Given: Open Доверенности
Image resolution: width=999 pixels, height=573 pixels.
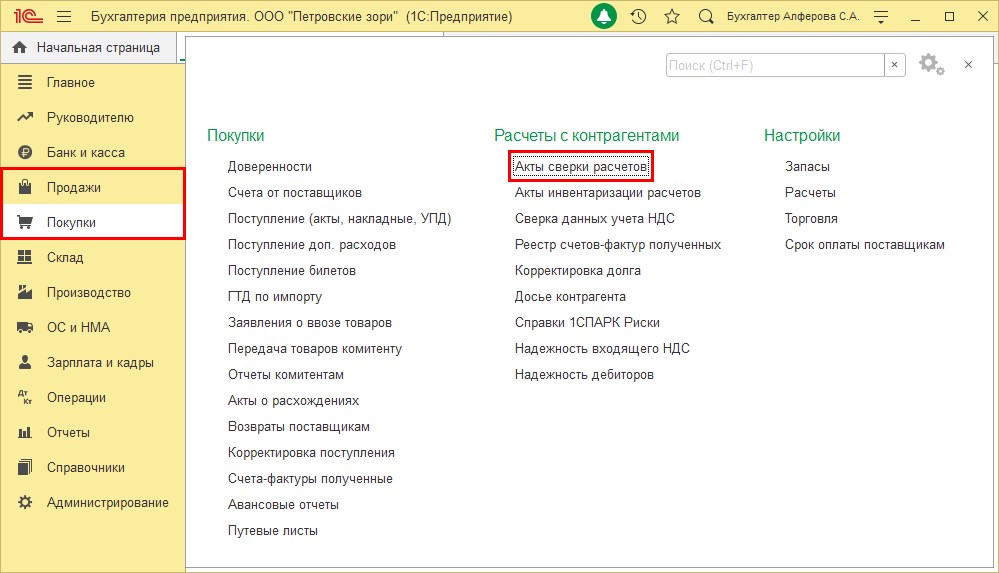Looking at the screenshot, I should click(270, 166).
